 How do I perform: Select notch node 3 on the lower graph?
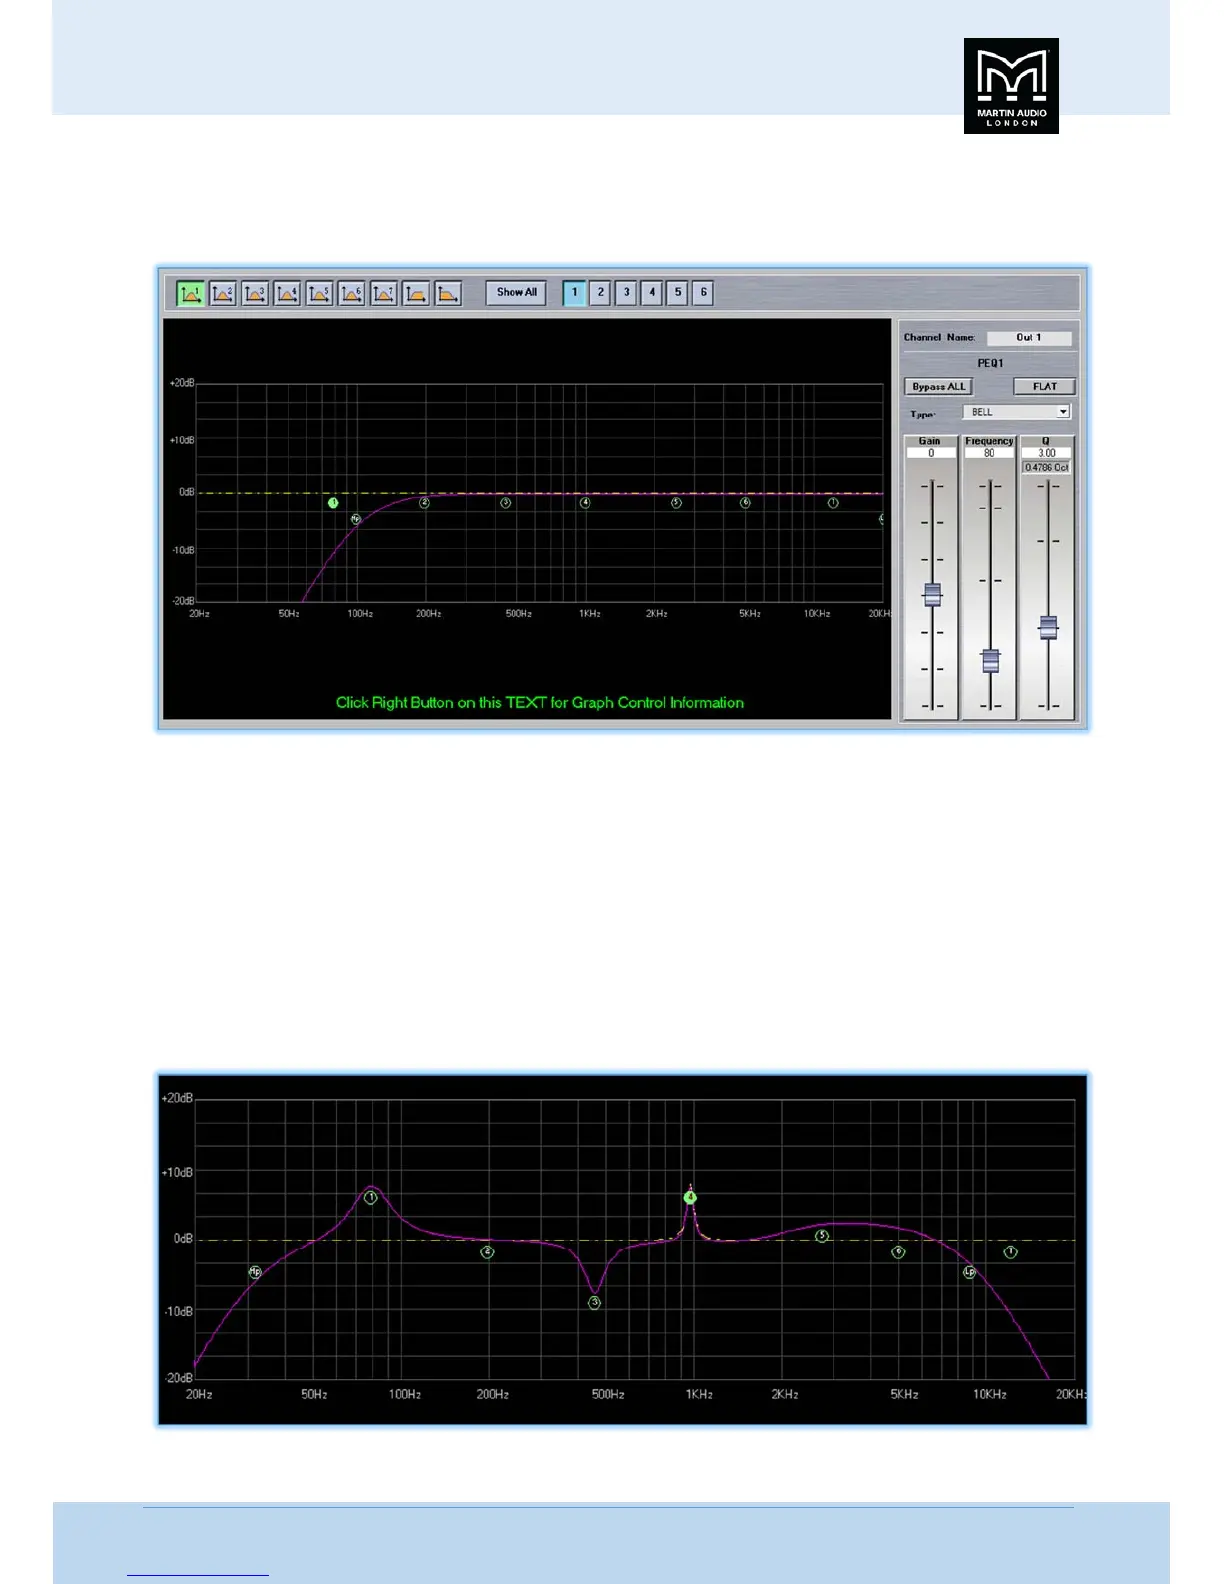tap(595, 1303)
